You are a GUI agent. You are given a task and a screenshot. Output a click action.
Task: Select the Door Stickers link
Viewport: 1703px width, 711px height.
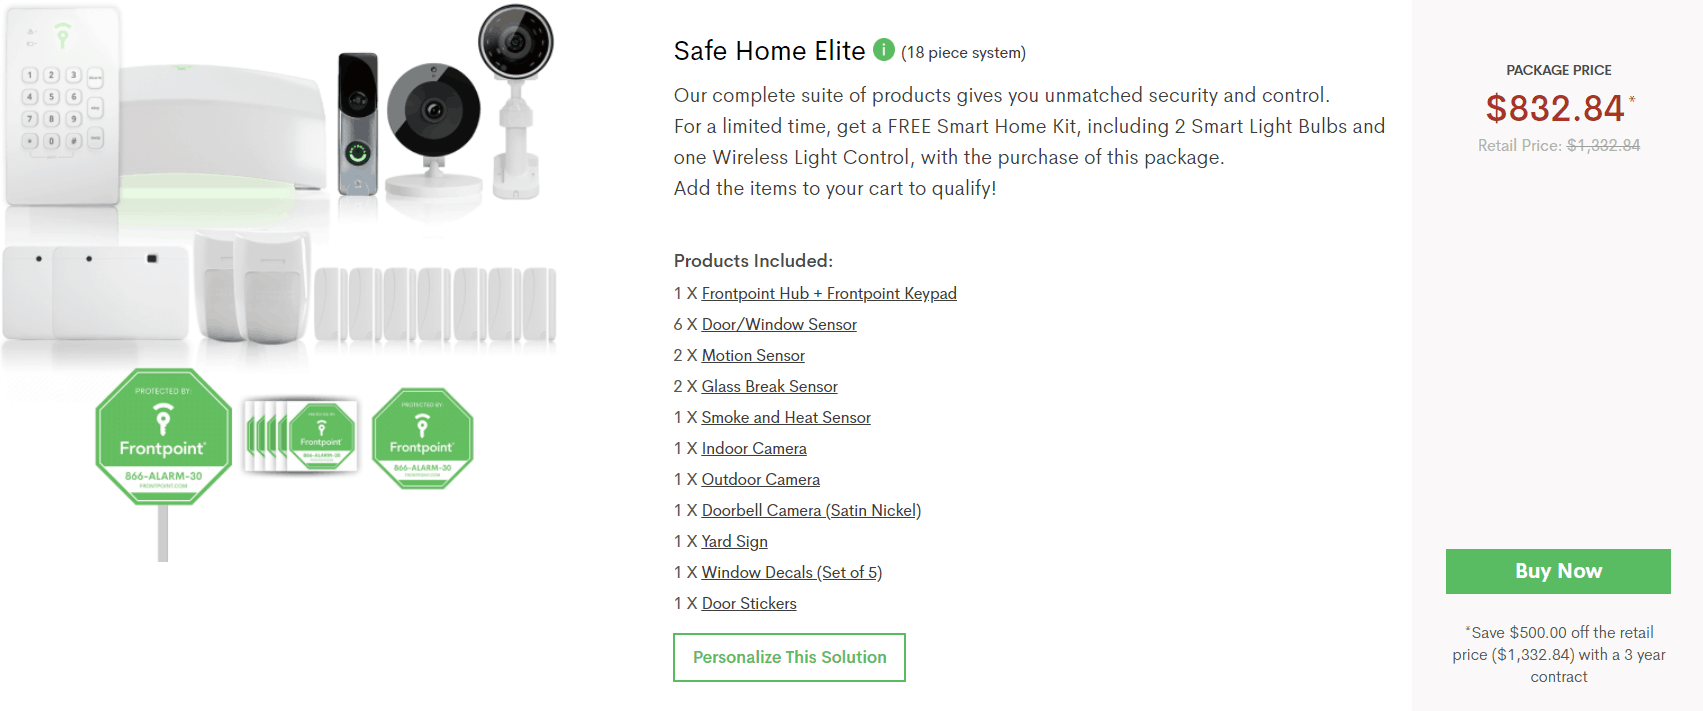coord(748,603)
